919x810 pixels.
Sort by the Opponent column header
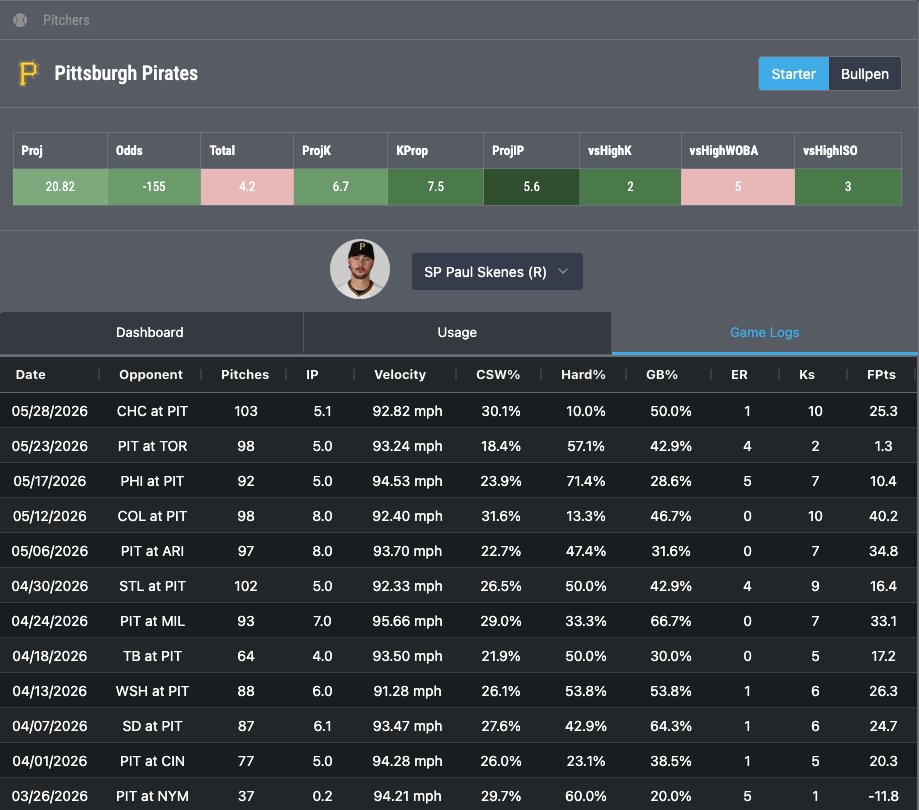tap(151, 375)
